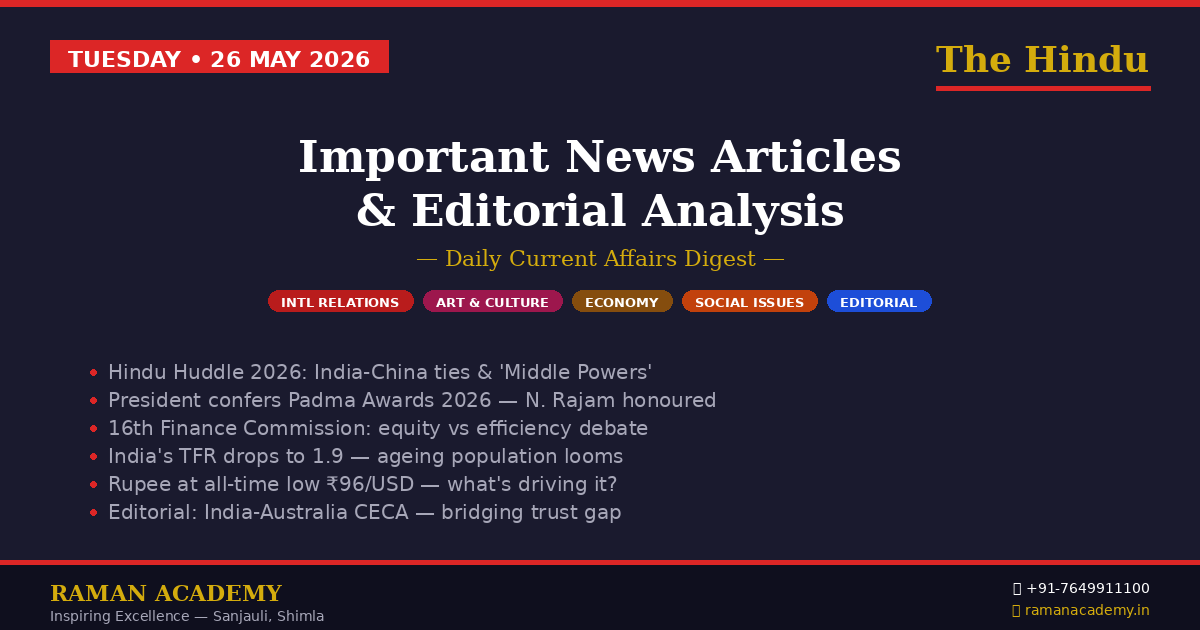Viewport: 1200px width, 630px height.
Task: Select the 'Important News Articles' heading line
Action: 600,157
